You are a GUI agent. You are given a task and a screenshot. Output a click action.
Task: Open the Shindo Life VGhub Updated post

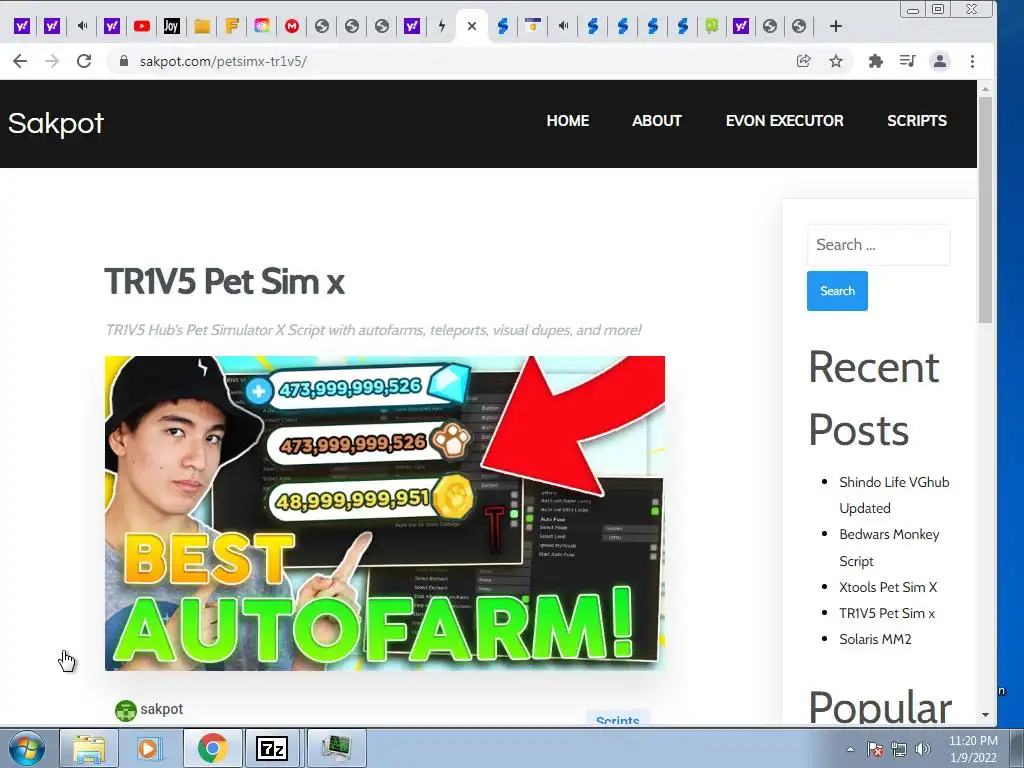pyautogui.click(x=894, y=495)
